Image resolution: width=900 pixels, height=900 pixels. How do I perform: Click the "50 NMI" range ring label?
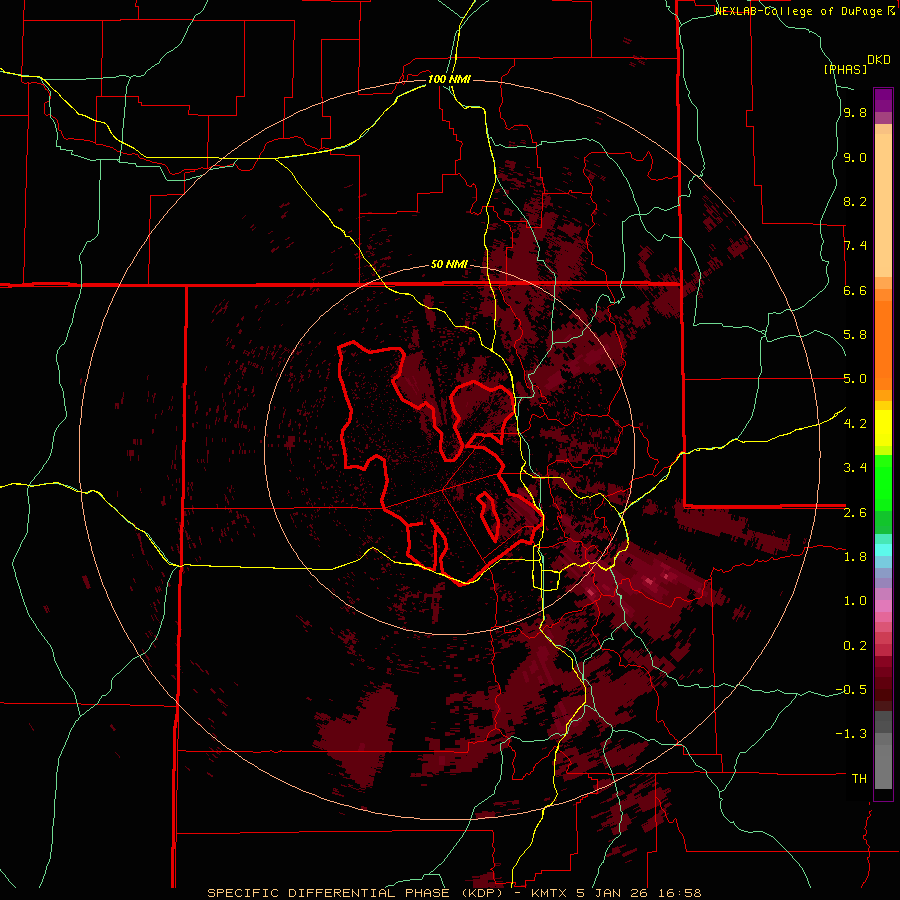pyautogui.click(x=449, y=265)
